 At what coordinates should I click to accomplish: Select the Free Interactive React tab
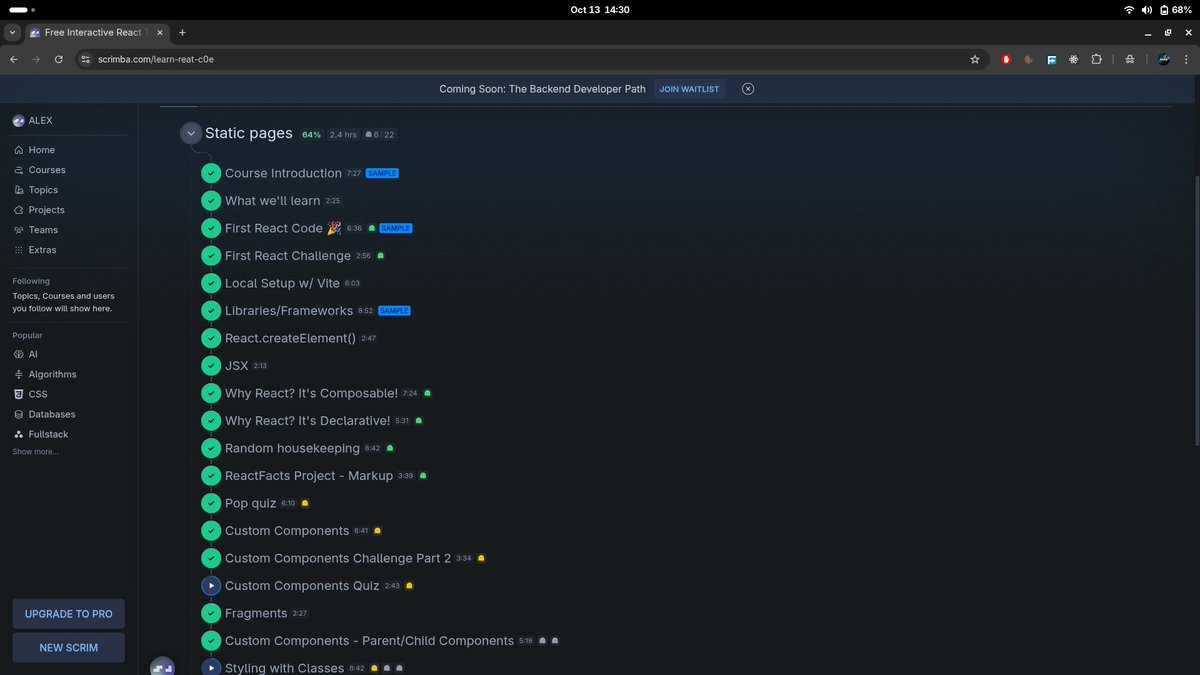pyautogui.click(x=97, y=32)
